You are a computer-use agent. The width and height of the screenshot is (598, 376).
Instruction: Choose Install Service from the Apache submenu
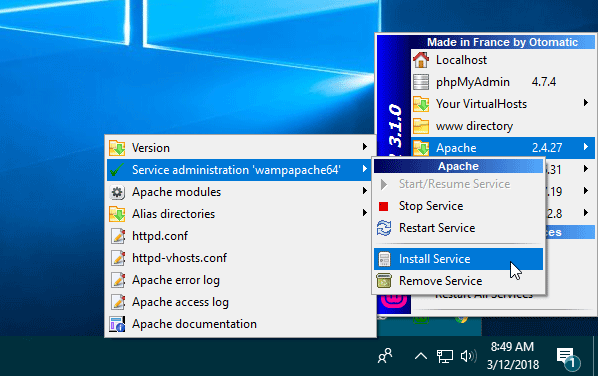tap(458, 259)
